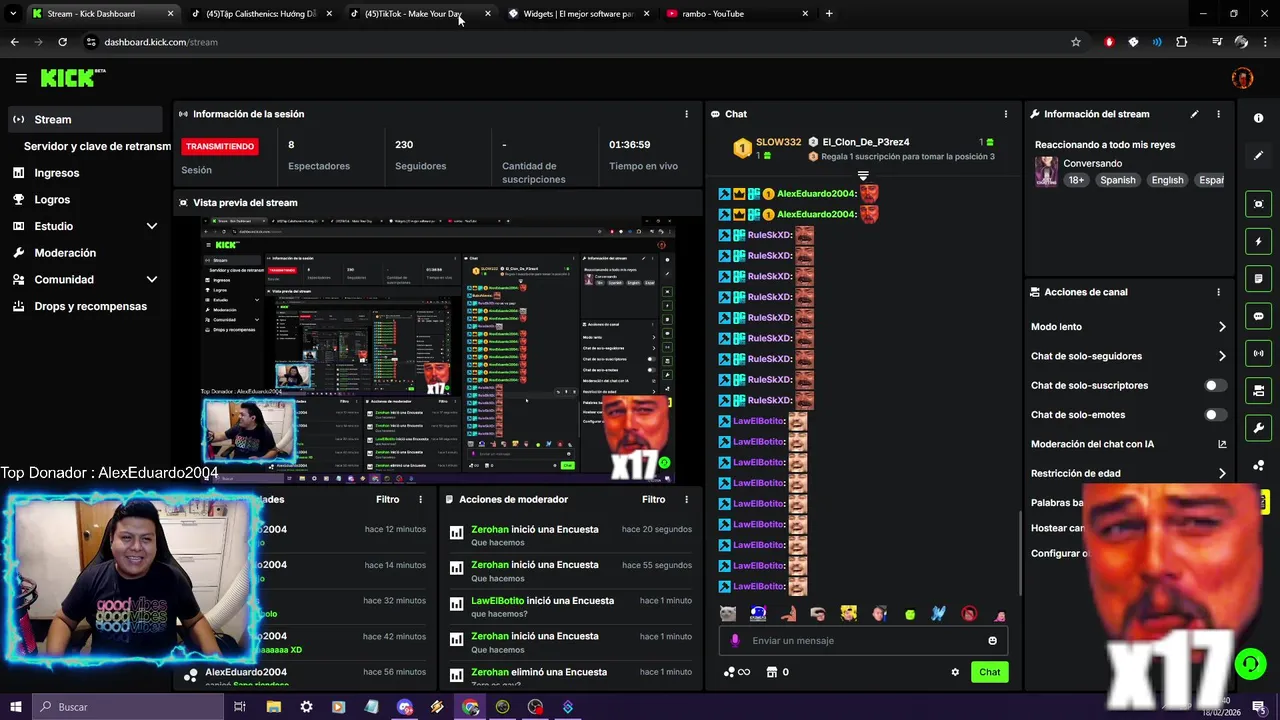The image size is (1280, 720).
Task: Open Información de la sesión options menu
Action: pyautogui.click(x=686, y=114)
